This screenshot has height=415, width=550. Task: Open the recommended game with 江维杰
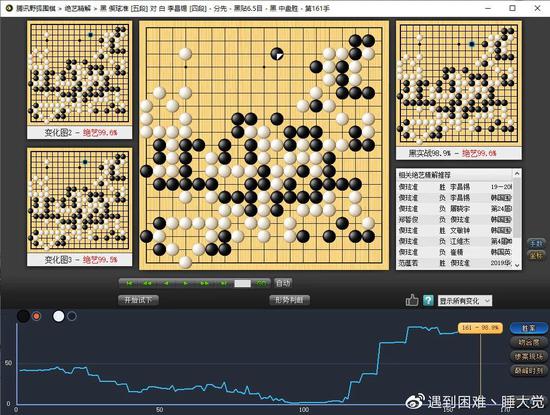tap(455, 241)
